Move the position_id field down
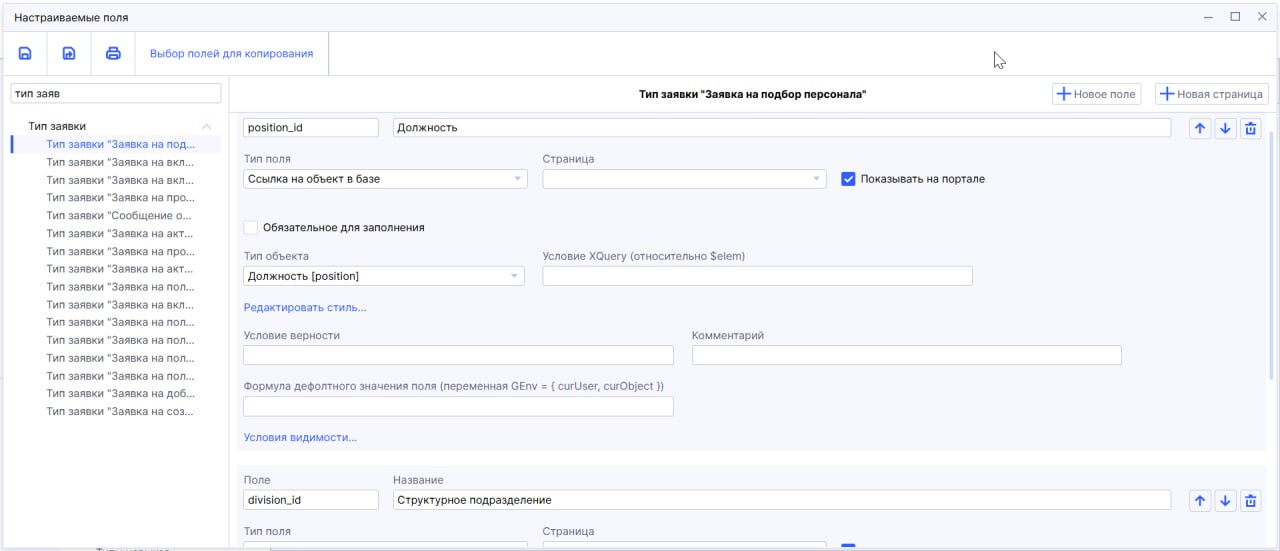The height and width of the screenshot is (551, 1280). coord(1225,128)
